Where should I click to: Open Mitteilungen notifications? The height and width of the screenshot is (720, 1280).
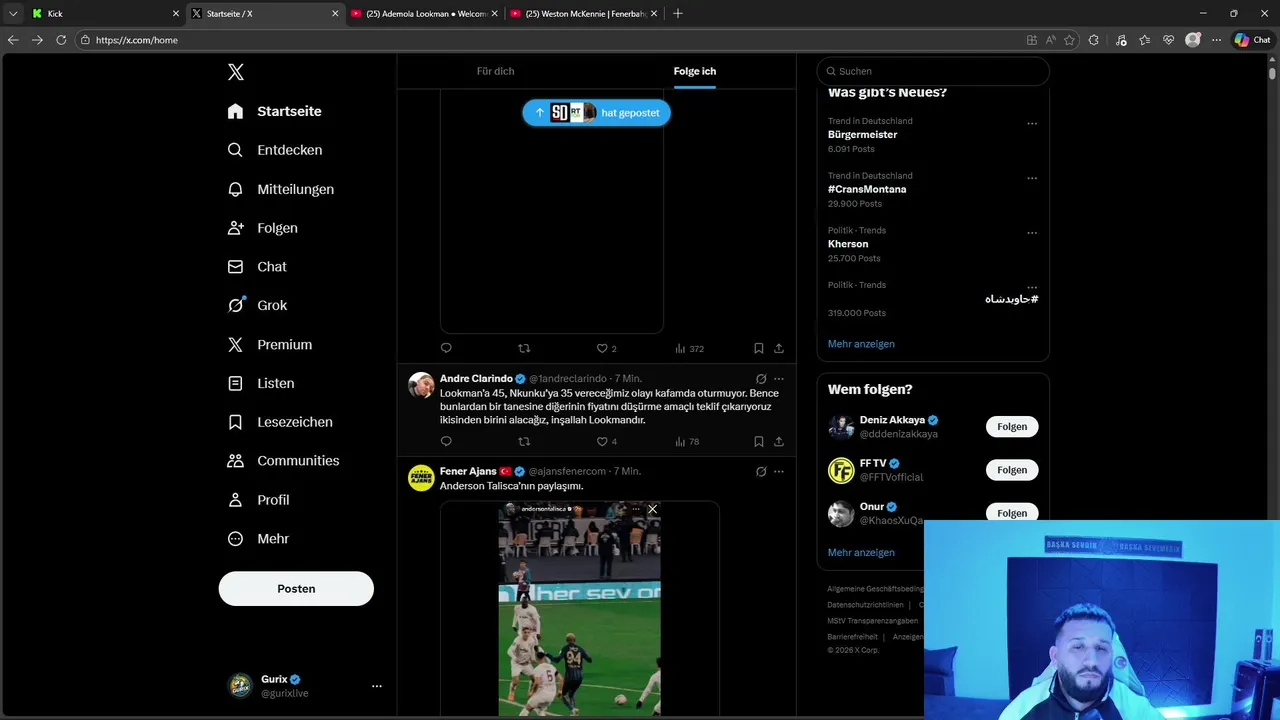281,189
